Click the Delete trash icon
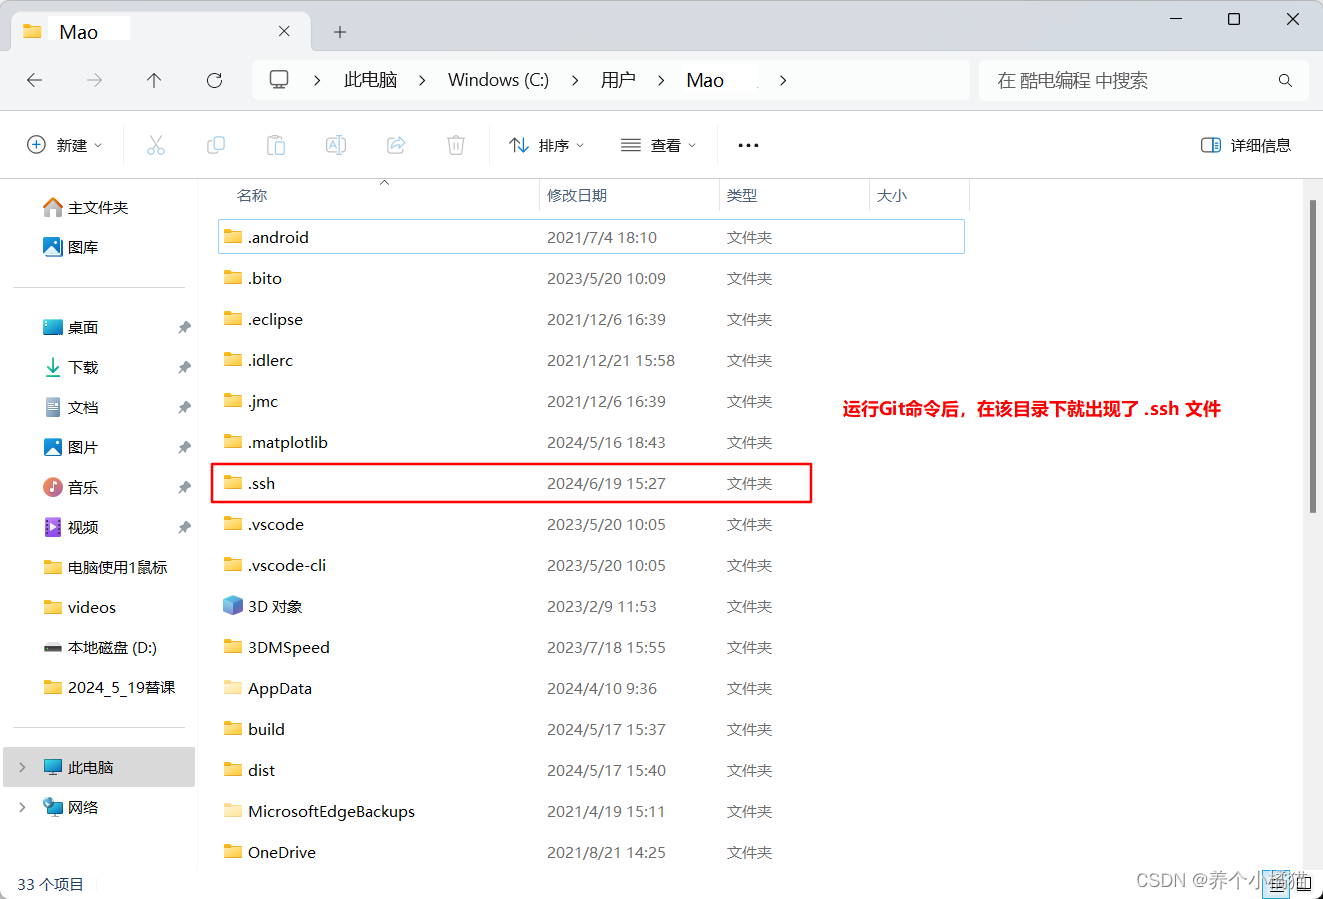 click(x=456, y=145)
